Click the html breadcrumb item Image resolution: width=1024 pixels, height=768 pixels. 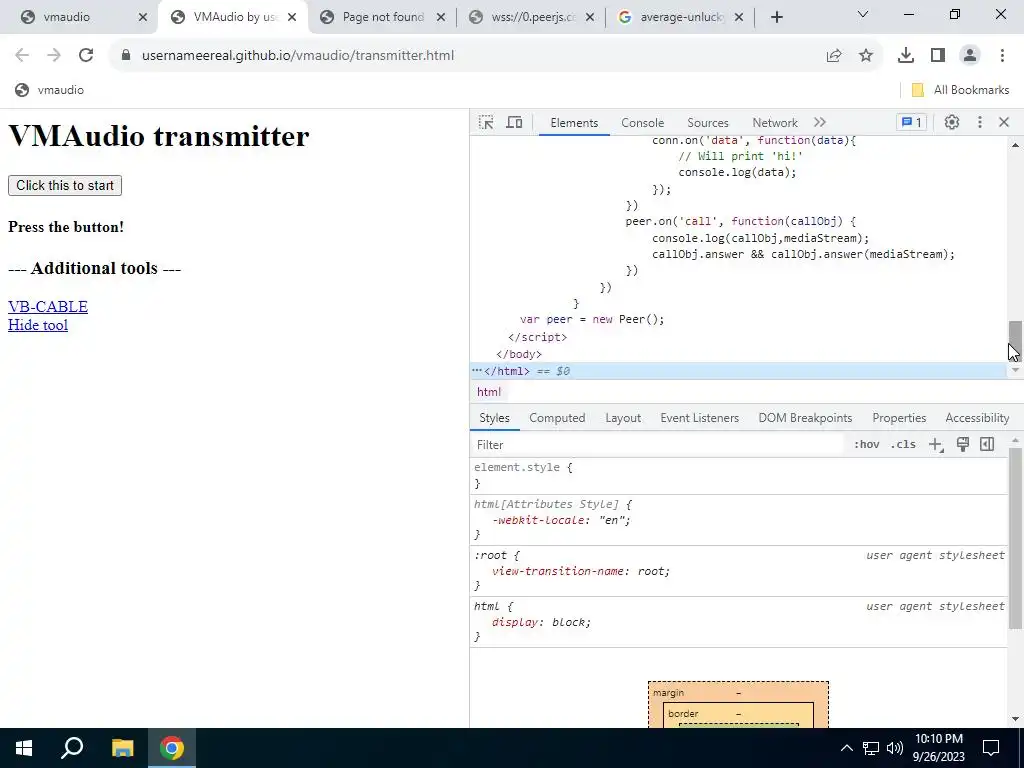[489, 392]
